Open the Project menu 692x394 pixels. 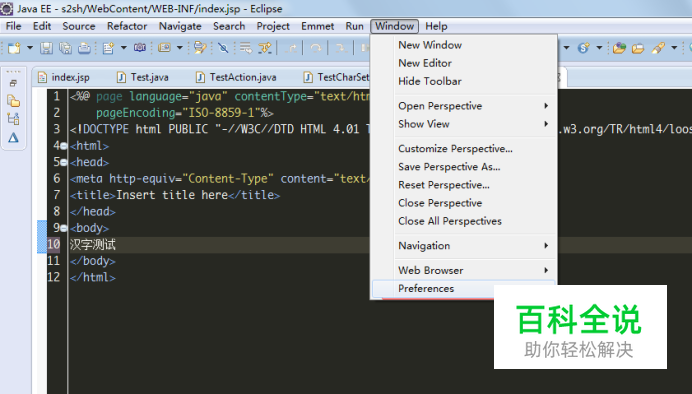(x=273, y=26)
